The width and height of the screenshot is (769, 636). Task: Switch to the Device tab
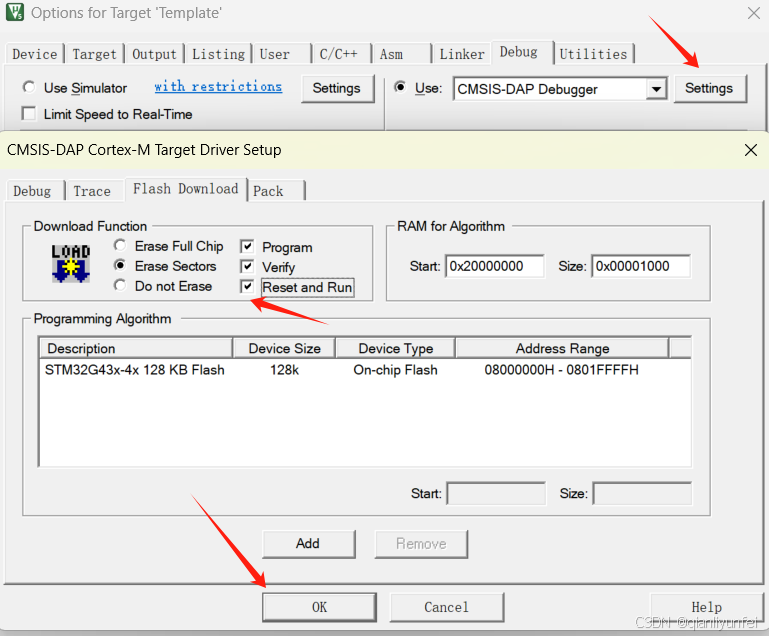[35, 54]
